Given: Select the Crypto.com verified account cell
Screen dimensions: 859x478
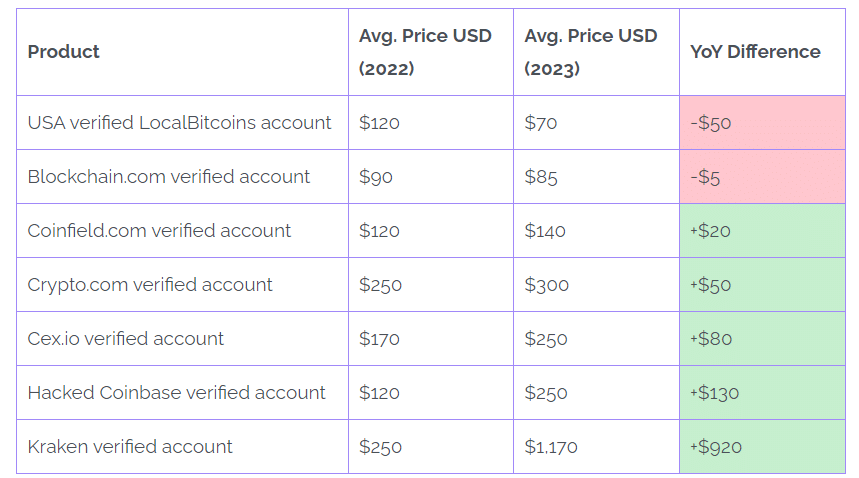Looking at the screenshot, I should tap(150, 285).
